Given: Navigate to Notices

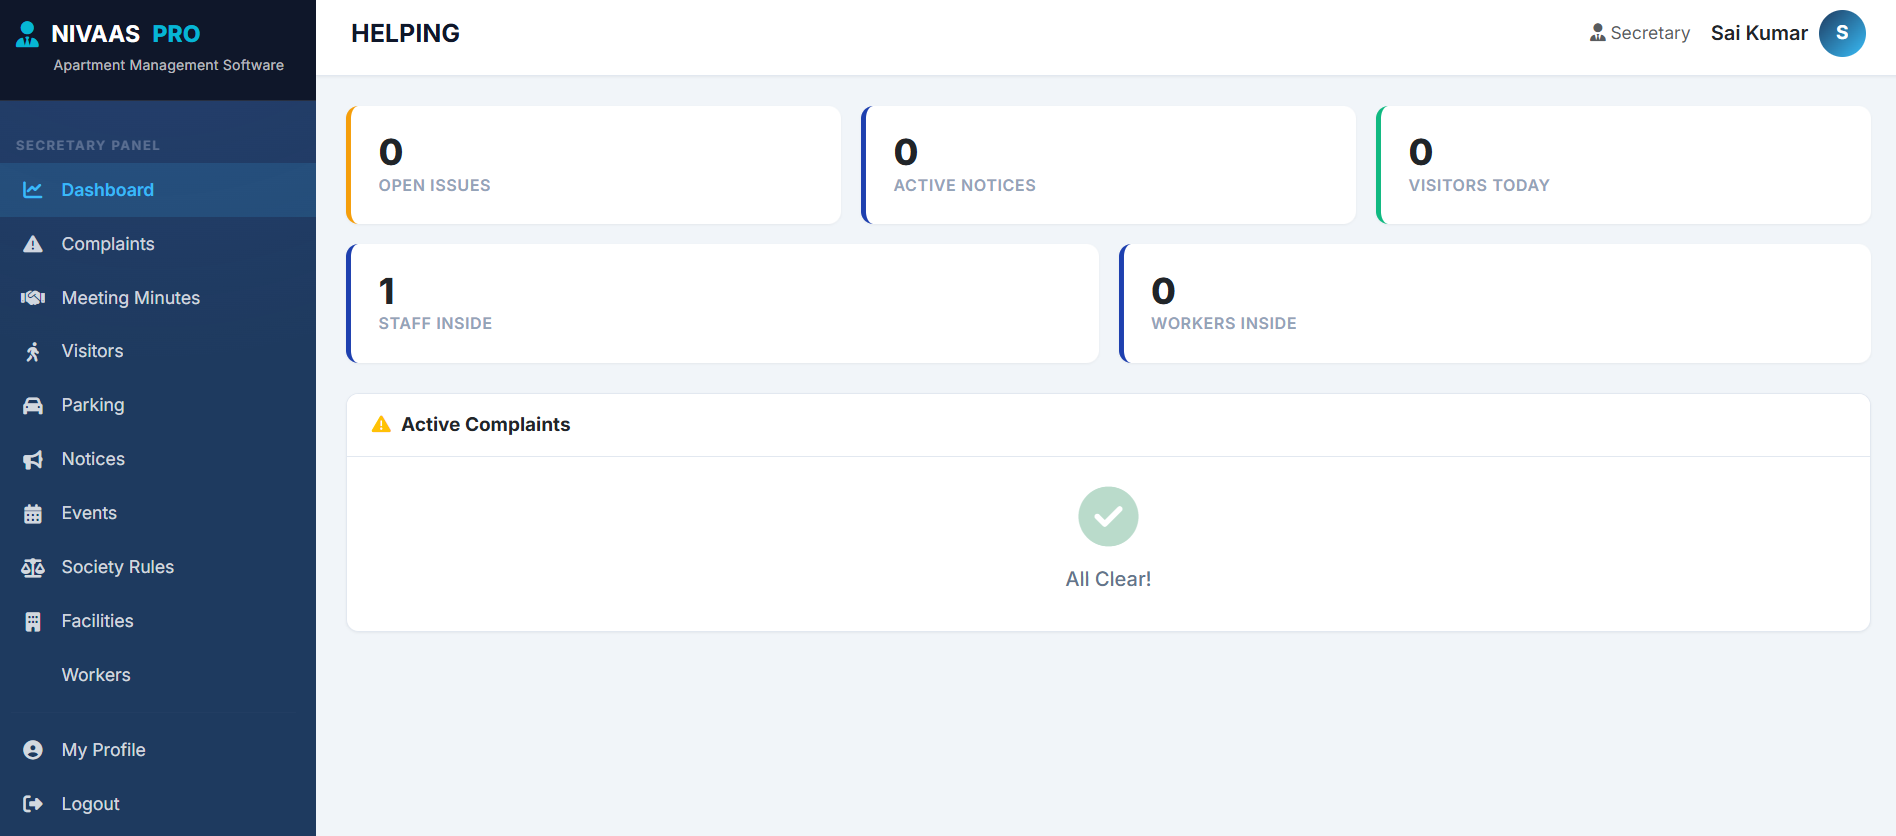Looking at the screenshot, I should point(158,460).
